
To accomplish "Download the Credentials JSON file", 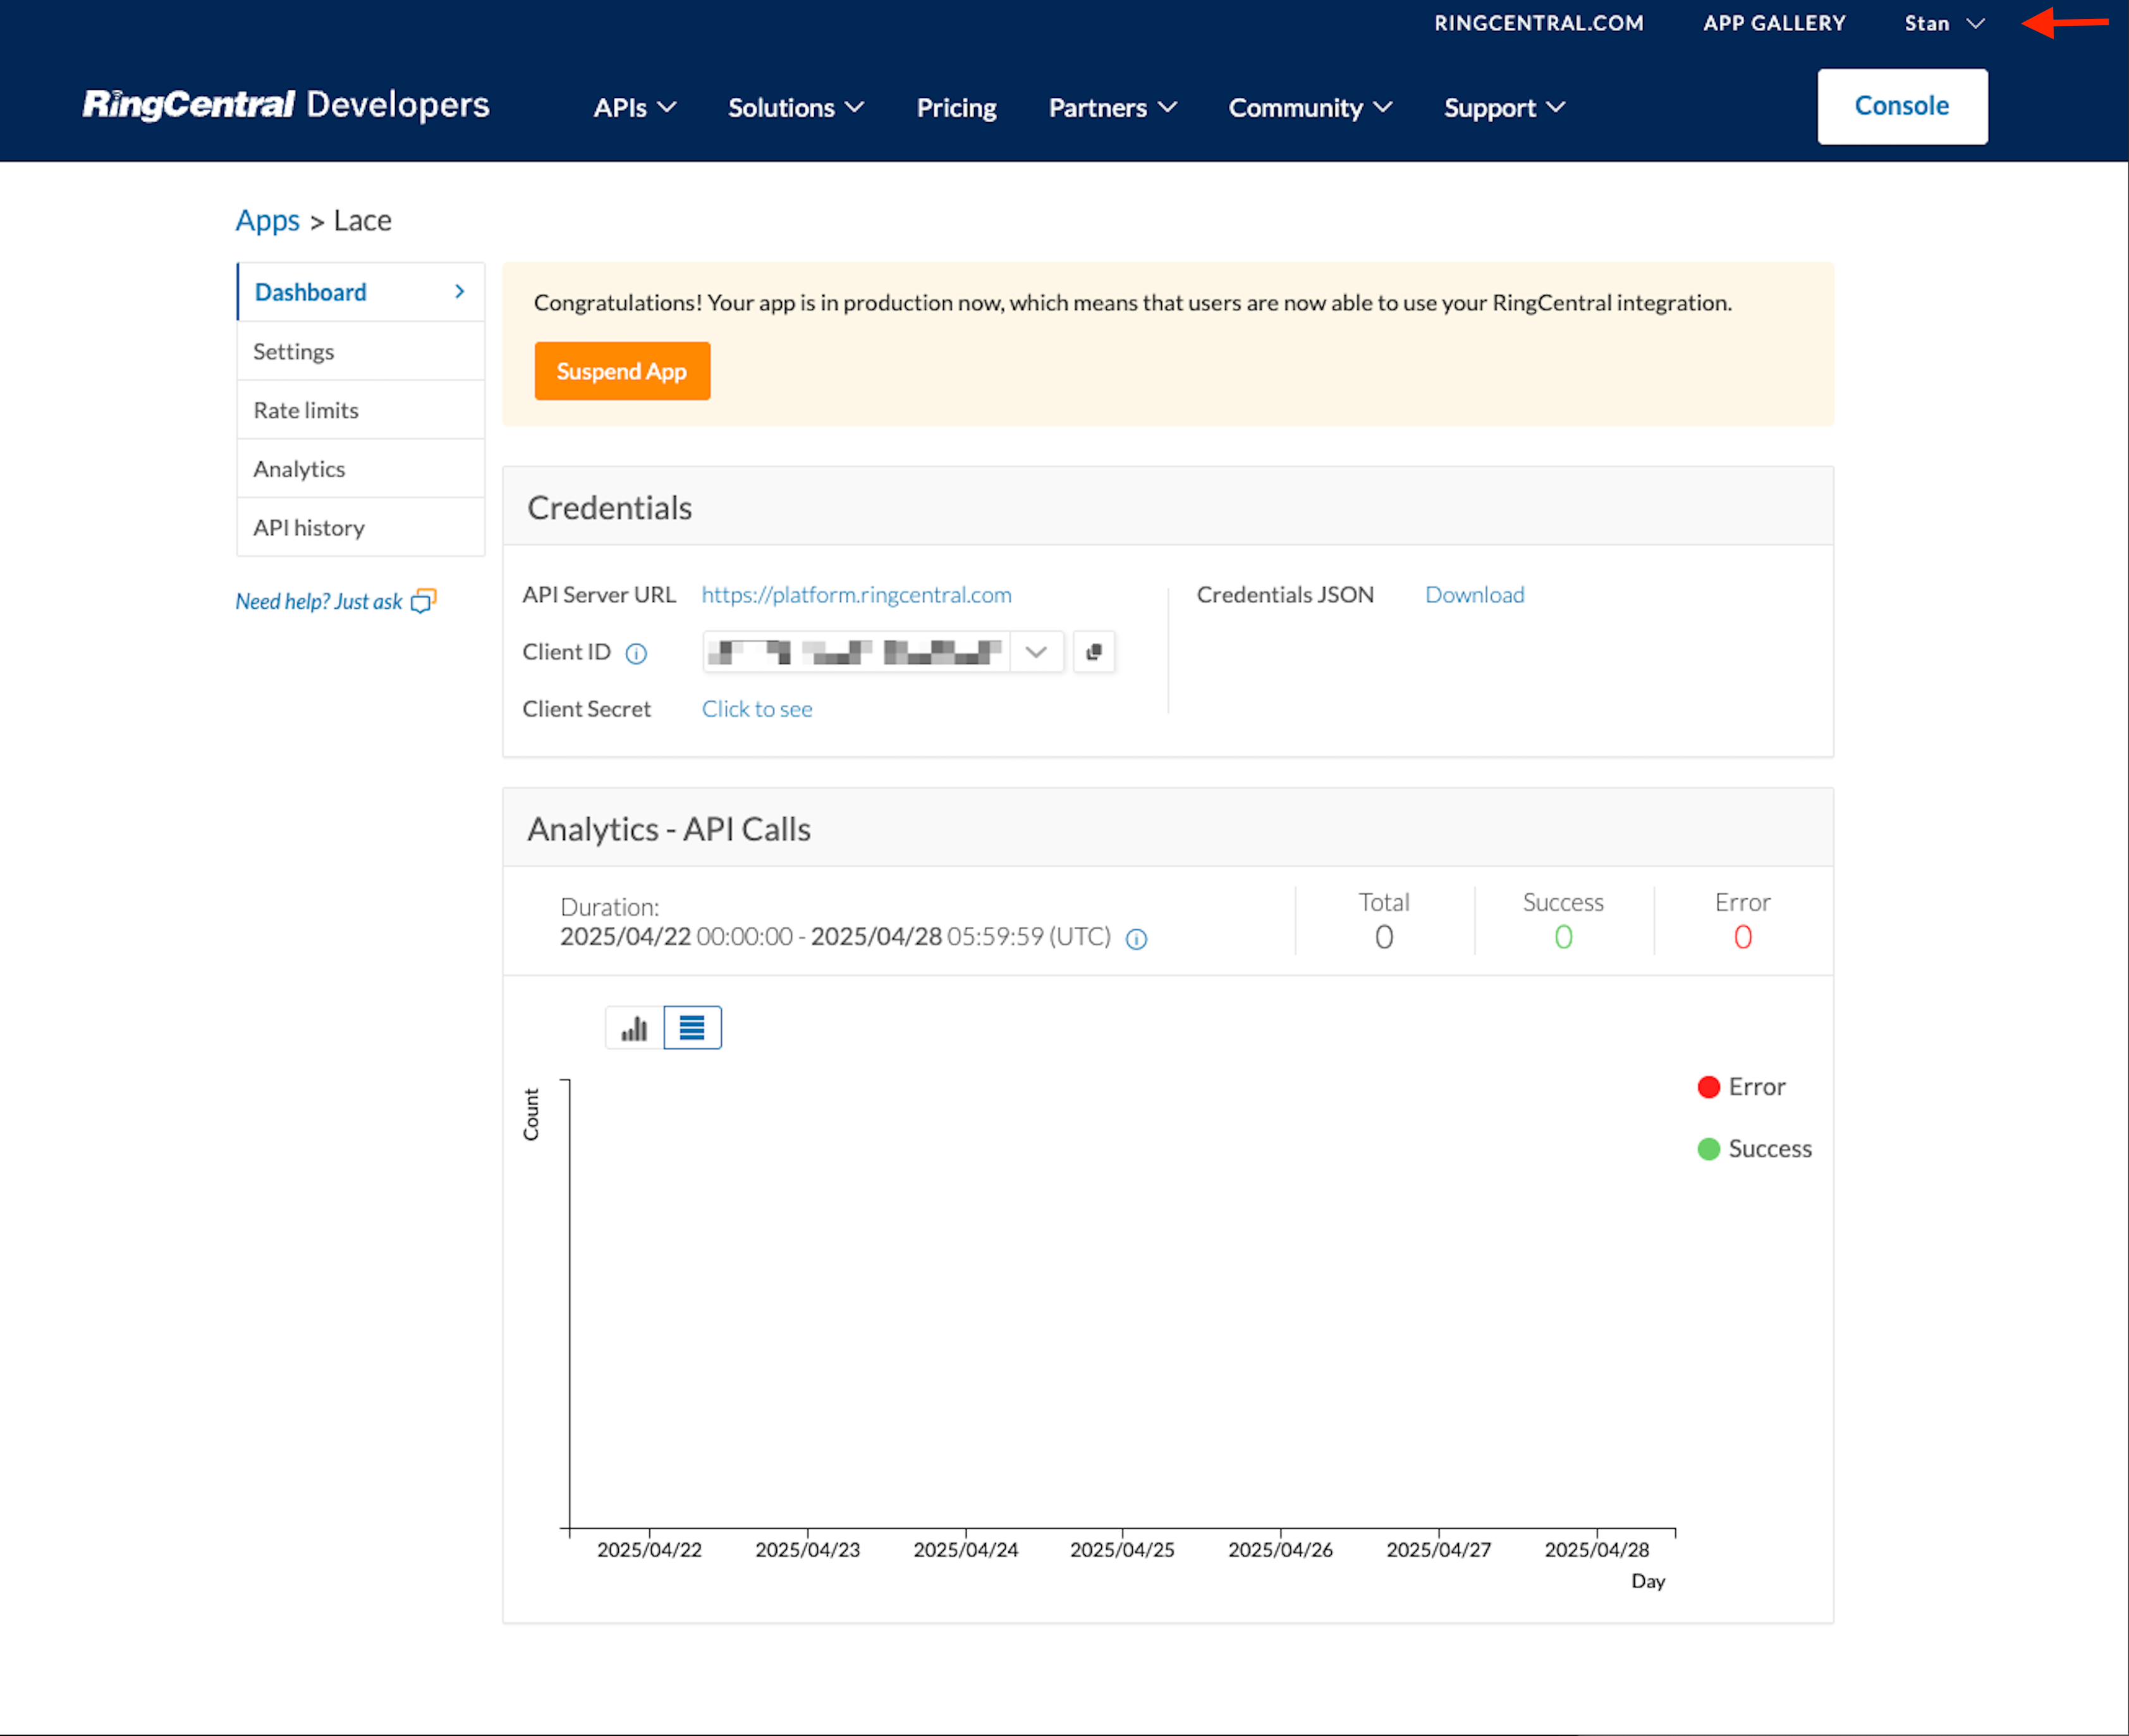I will coord(1475,595).
